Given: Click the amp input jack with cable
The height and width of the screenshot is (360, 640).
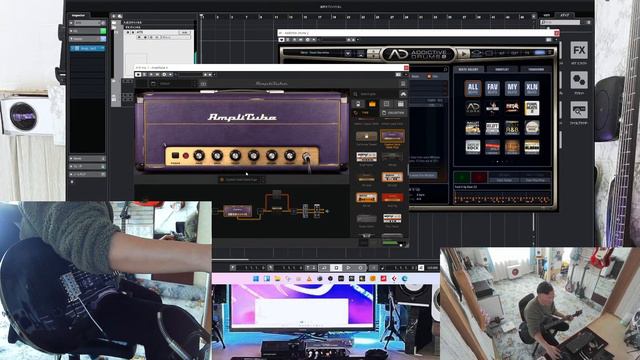Looking at the screenshot, I should click(x=306, y=157).
